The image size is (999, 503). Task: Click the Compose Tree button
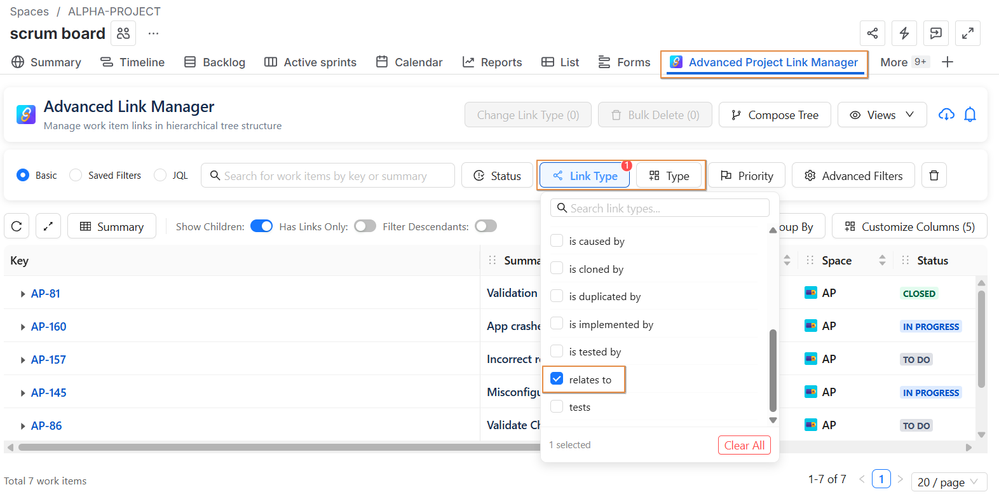coord(775,115)
